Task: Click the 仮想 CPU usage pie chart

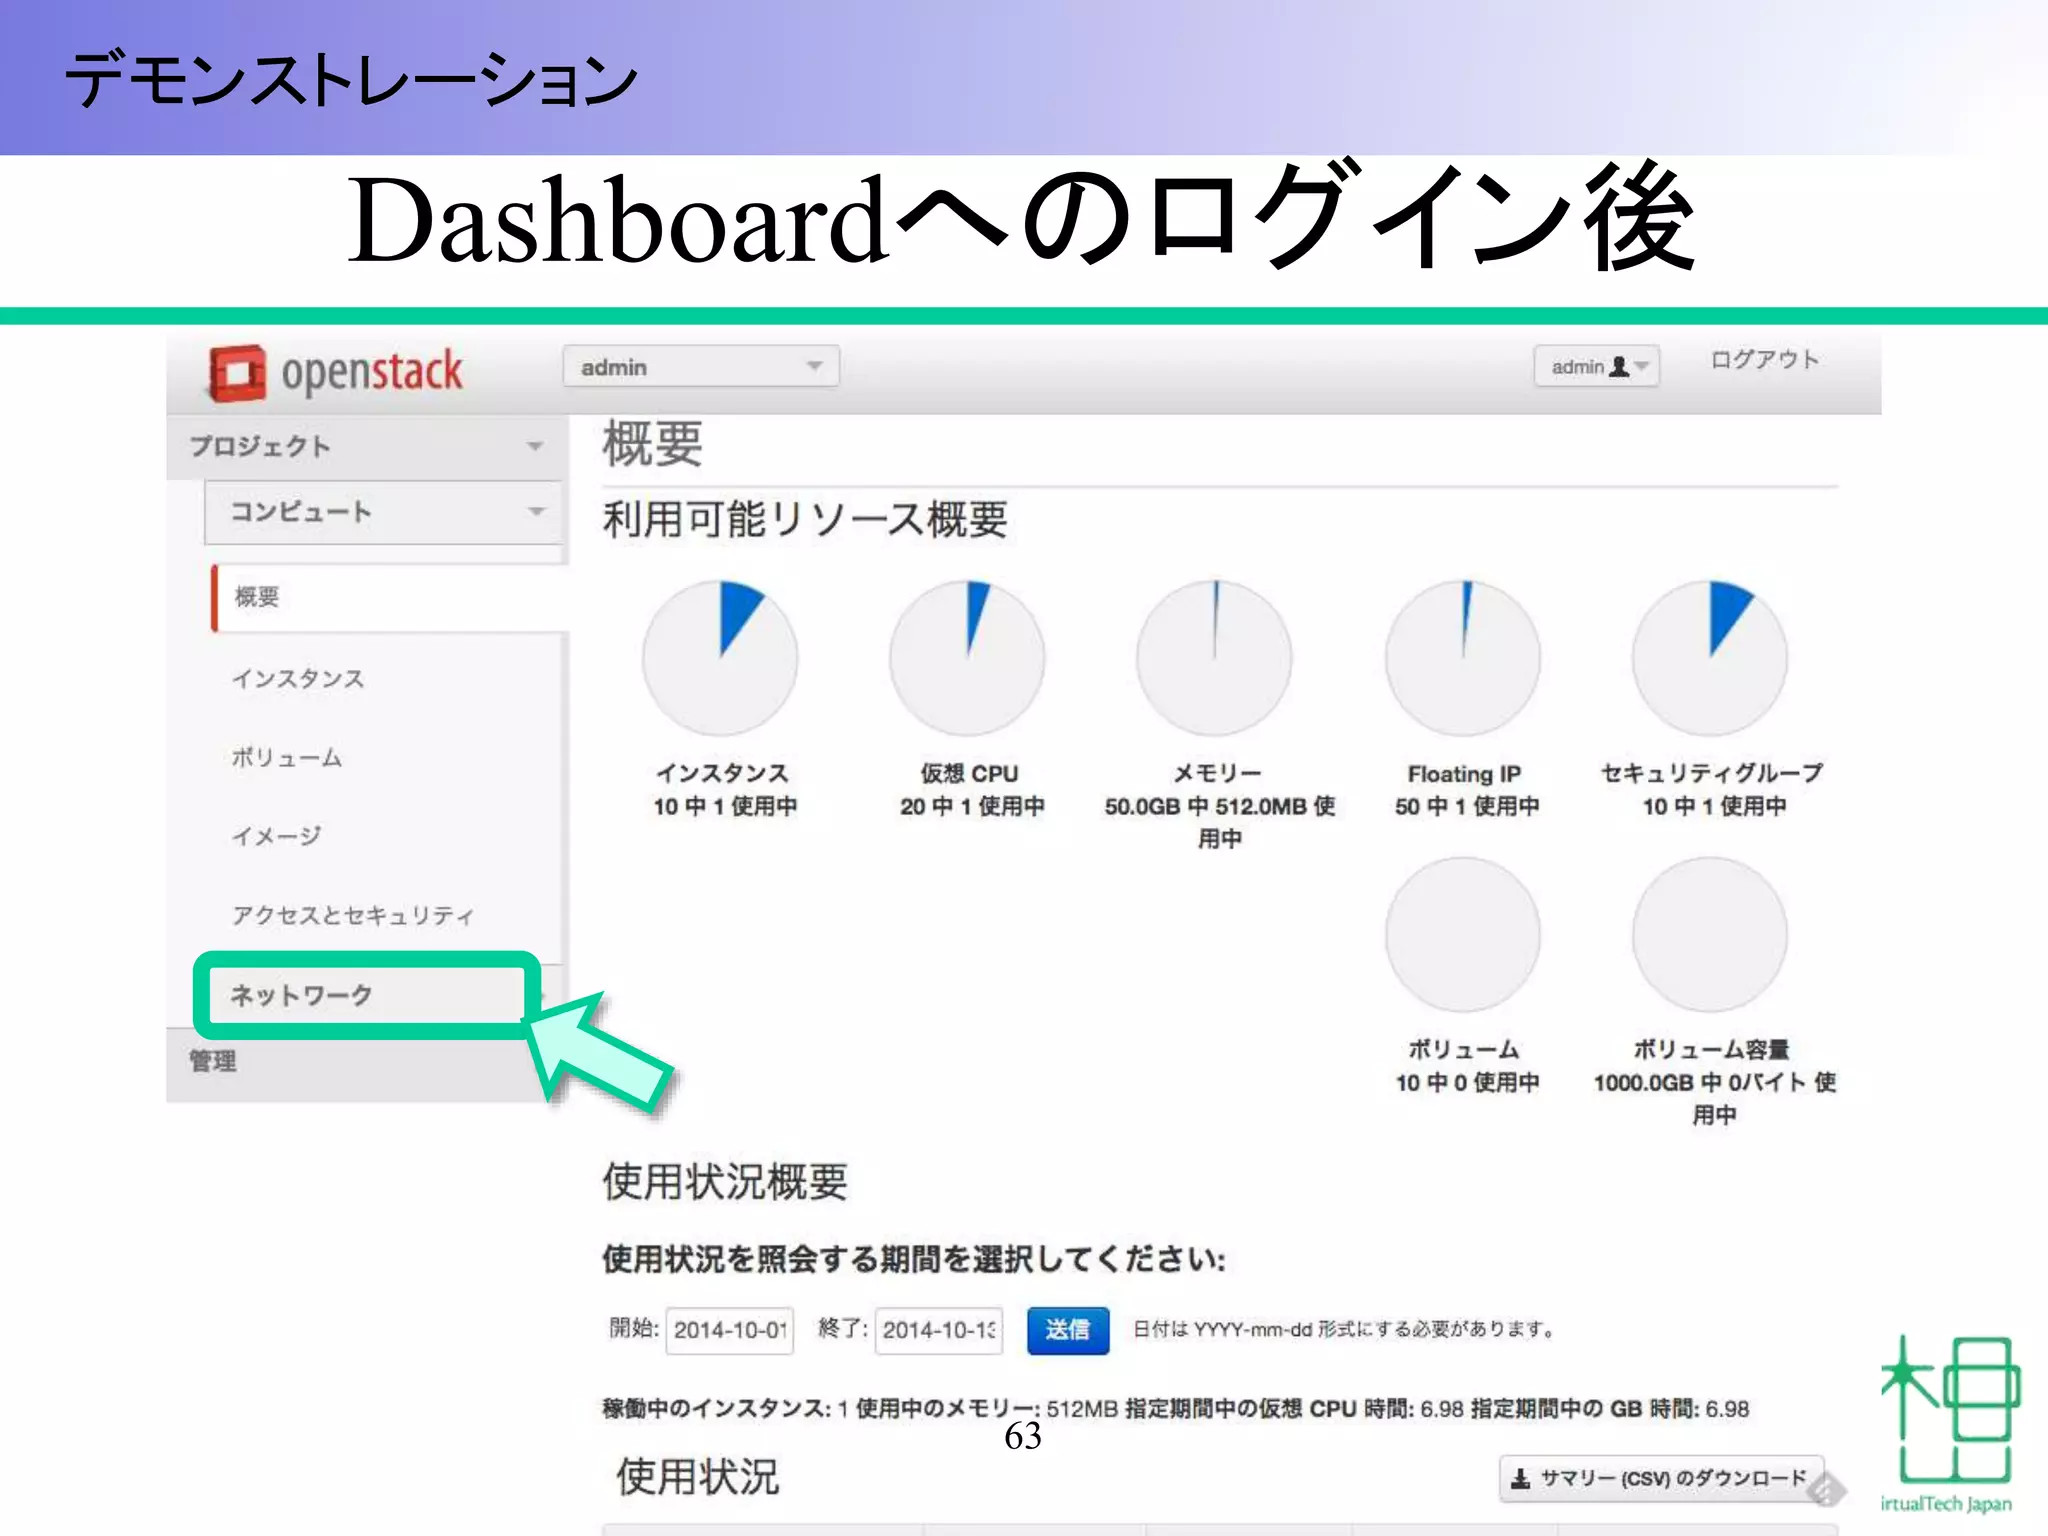Action: point(968,658)
